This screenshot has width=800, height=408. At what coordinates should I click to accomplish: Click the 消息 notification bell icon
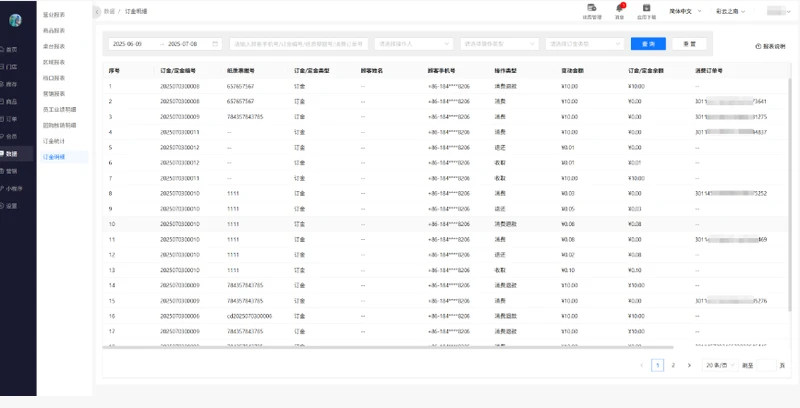click(x=620, y=9)
